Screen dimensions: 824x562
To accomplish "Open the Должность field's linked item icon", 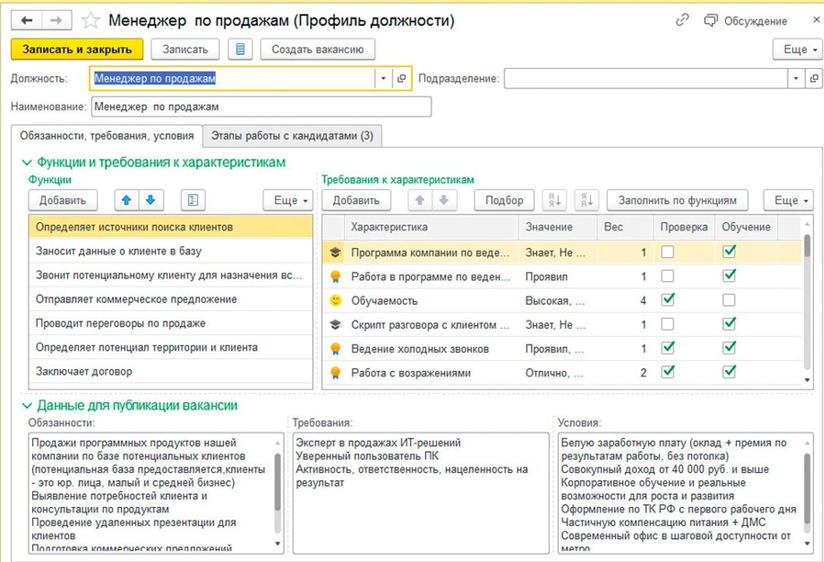I will pyautogui.click(x=401, y=78).
